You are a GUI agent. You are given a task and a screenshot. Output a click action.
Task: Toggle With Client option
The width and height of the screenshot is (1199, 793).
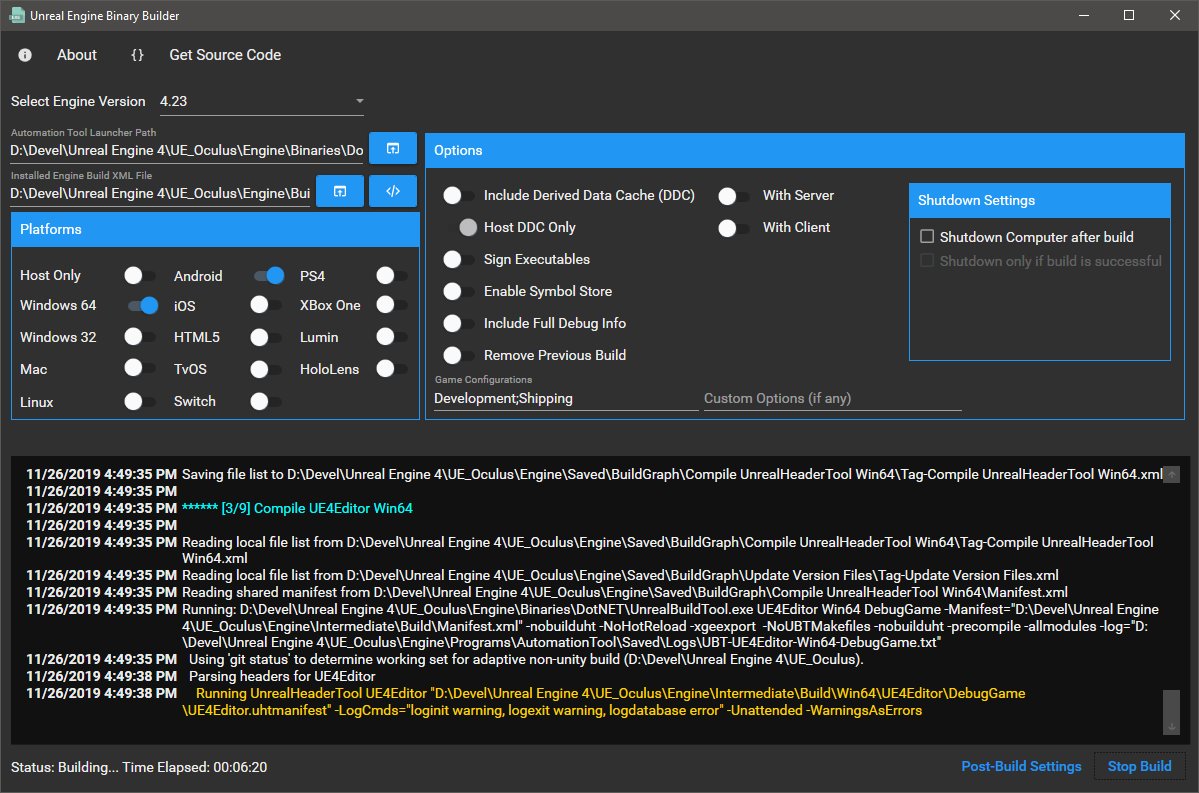click(733, 228)
